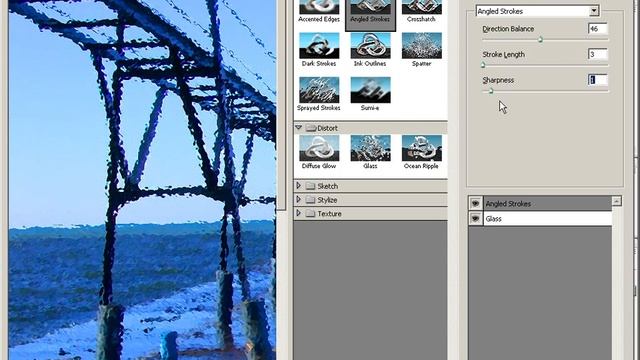Expand the Stylize filter folder
640x360 pixels.
(298, 200)
